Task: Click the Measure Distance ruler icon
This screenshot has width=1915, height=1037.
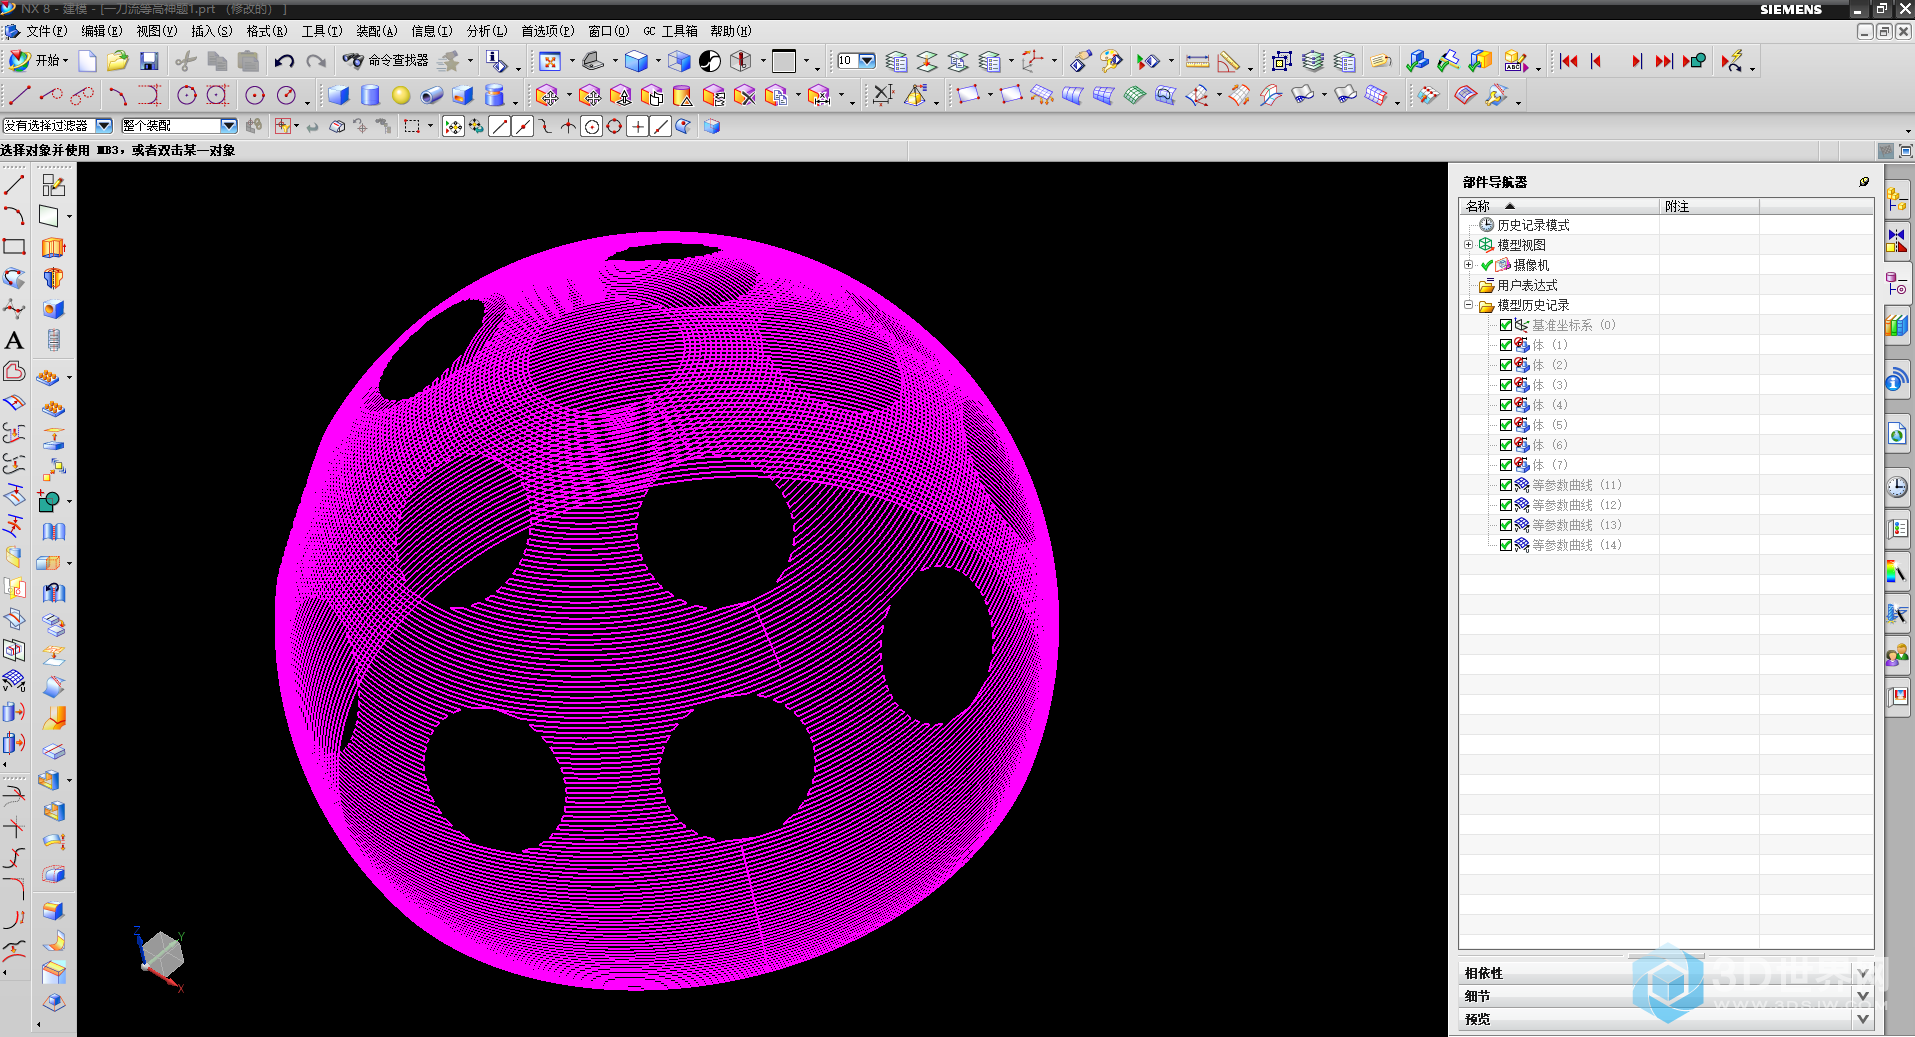Action: click(1197, 62)
